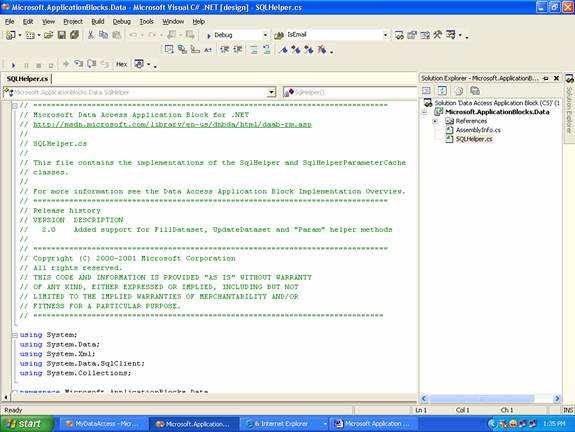Toggle Show All Files in Solution Explorer
This screenshot has height=432, width=575.
[459, 91]
